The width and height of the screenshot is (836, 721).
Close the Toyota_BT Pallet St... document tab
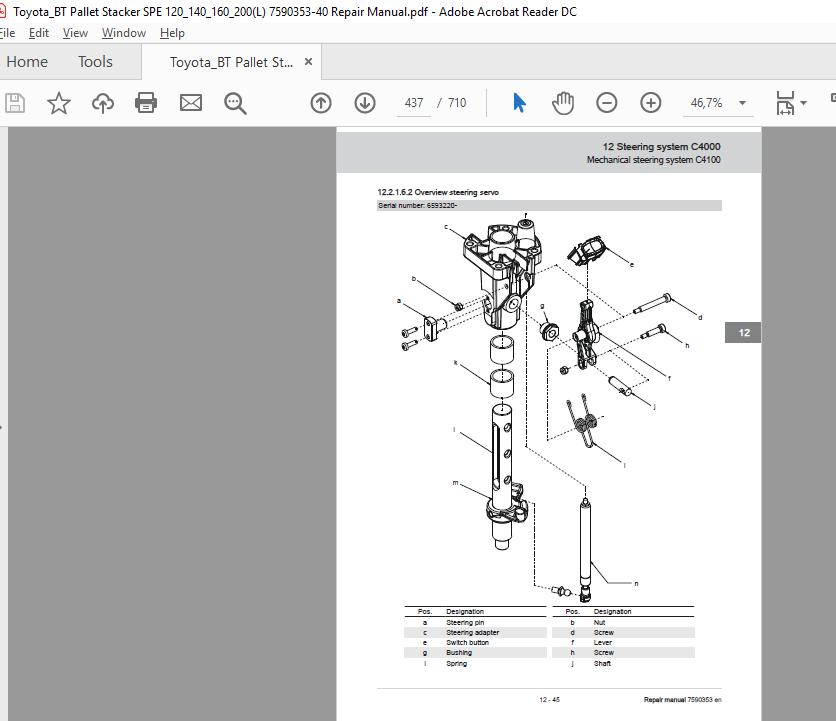(308, 61)
